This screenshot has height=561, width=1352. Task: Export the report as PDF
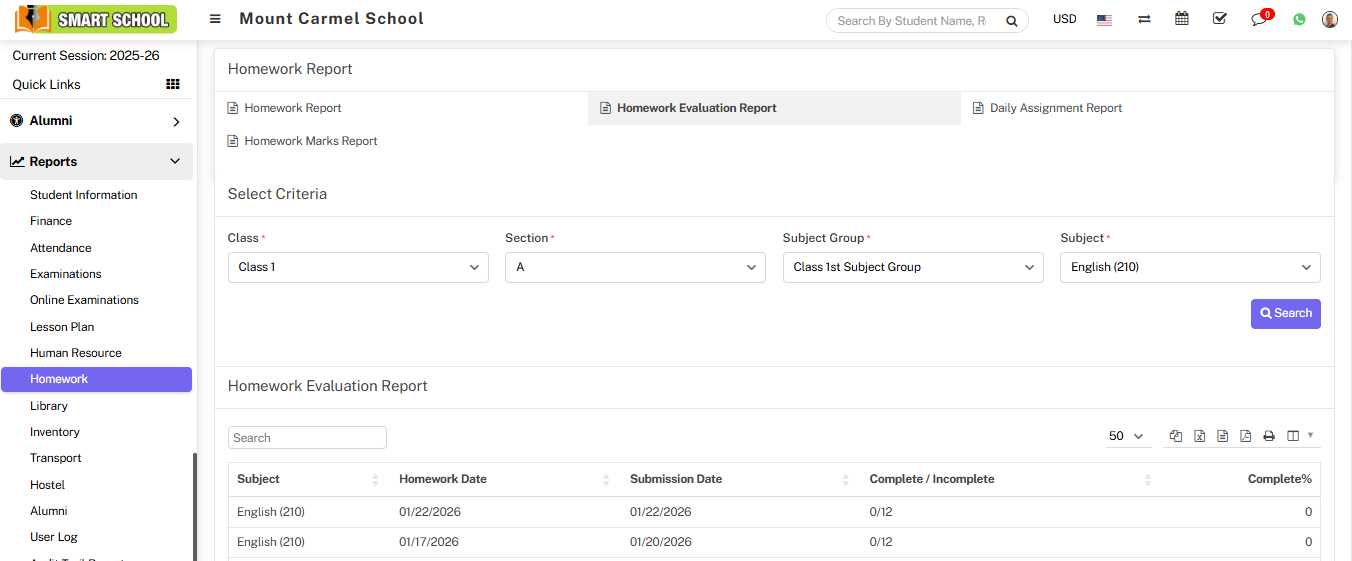click(1246, 436)
